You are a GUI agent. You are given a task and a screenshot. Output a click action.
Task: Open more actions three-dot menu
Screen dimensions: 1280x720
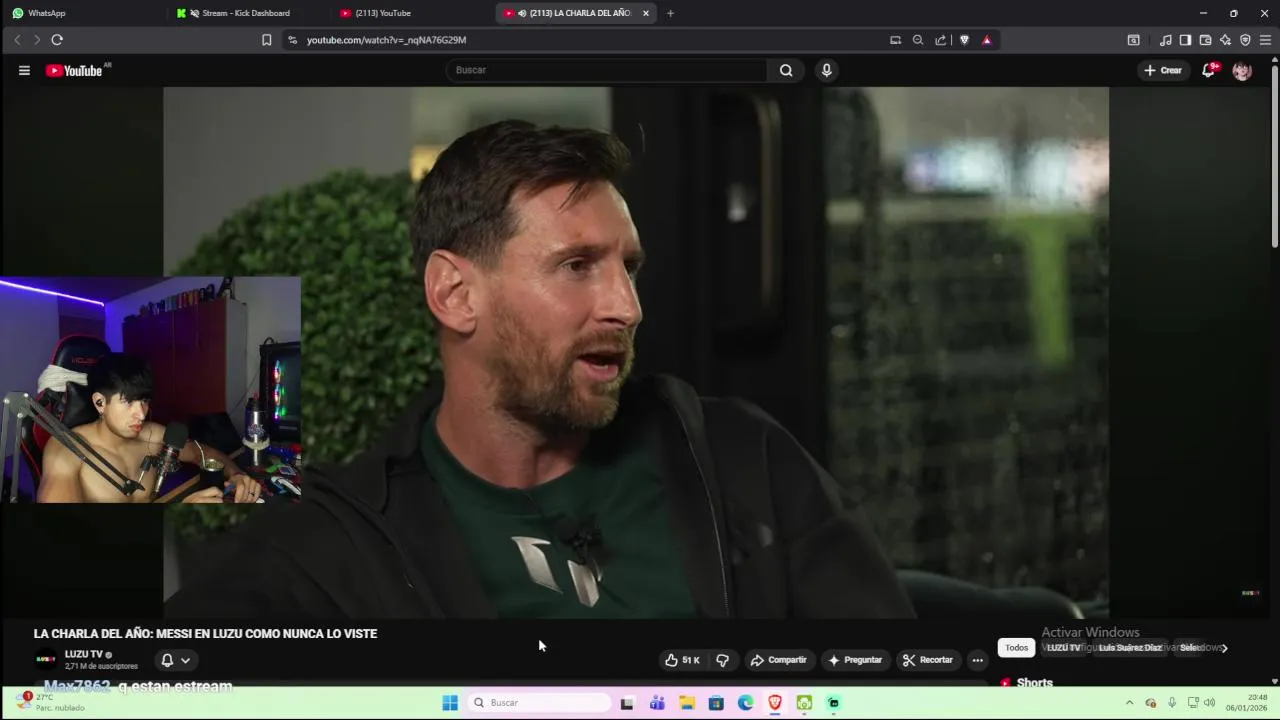(x=978, y=660)
